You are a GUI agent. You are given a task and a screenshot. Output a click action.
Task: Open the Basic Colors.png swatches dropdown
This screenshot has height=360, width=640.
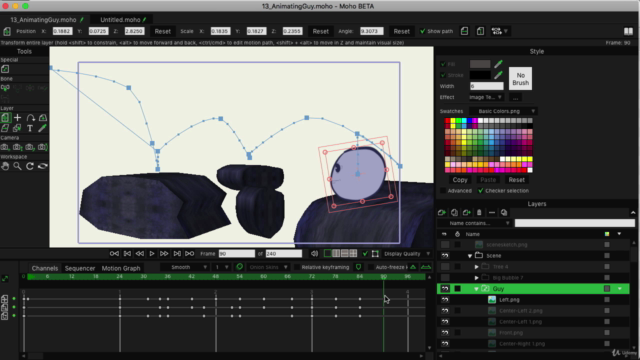[503, 111]
